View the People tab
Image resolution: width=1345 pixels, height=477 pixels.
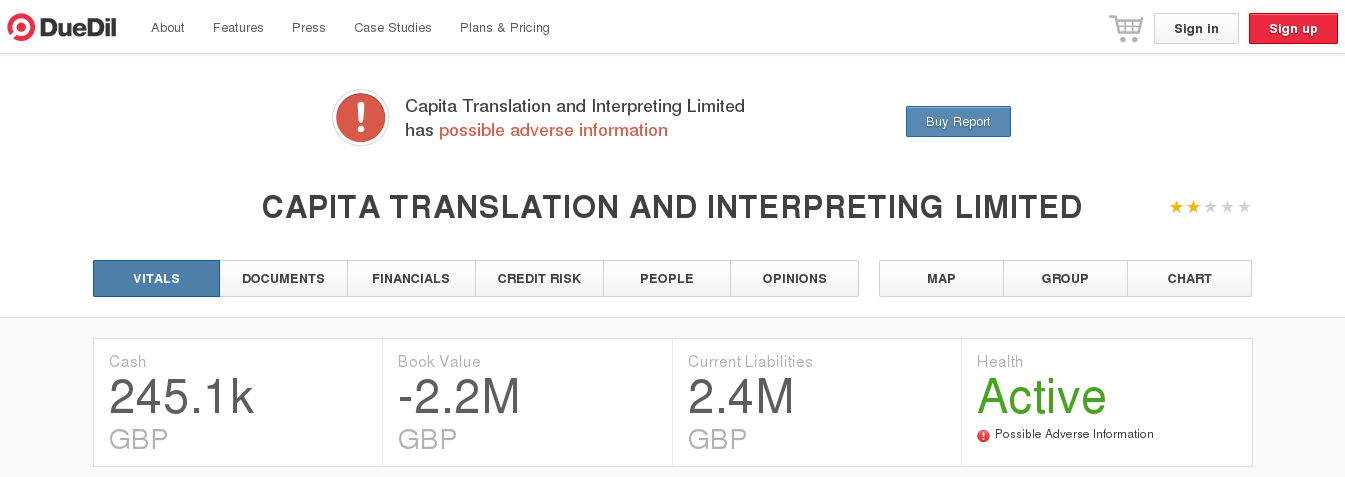pyautogui.click(x=667, y=279)
